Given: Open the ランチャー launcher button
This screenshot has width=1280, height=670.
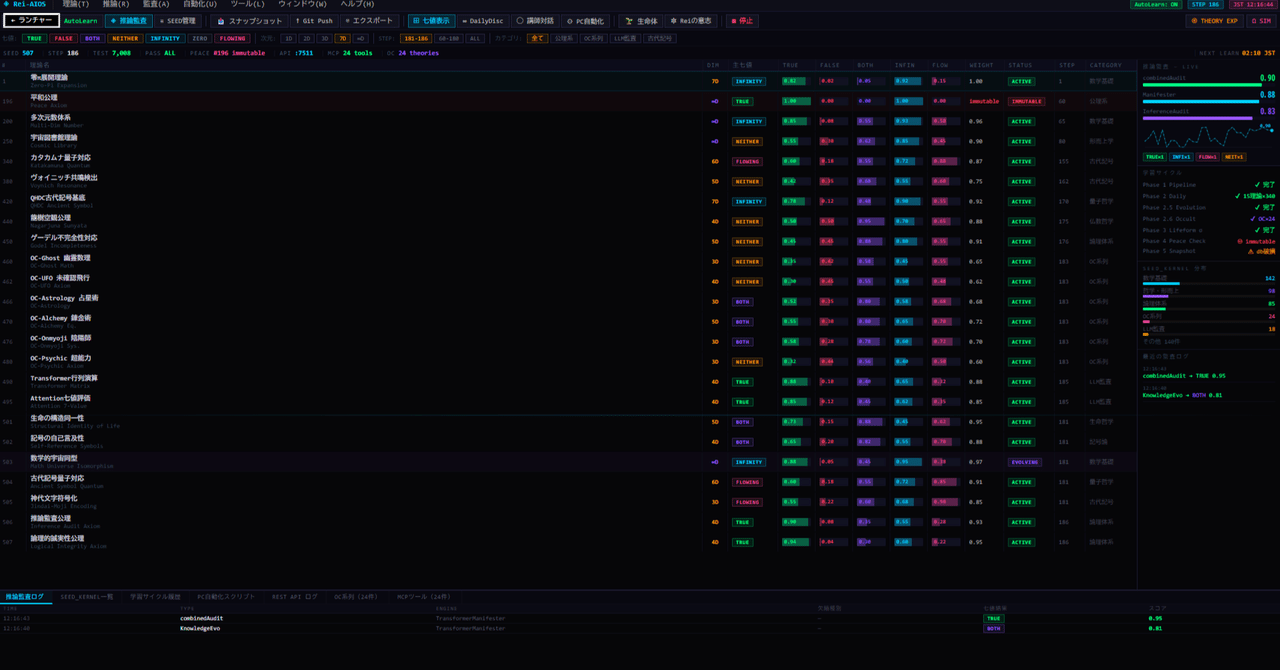Looking at the screenshot, I should click(32, 21).
